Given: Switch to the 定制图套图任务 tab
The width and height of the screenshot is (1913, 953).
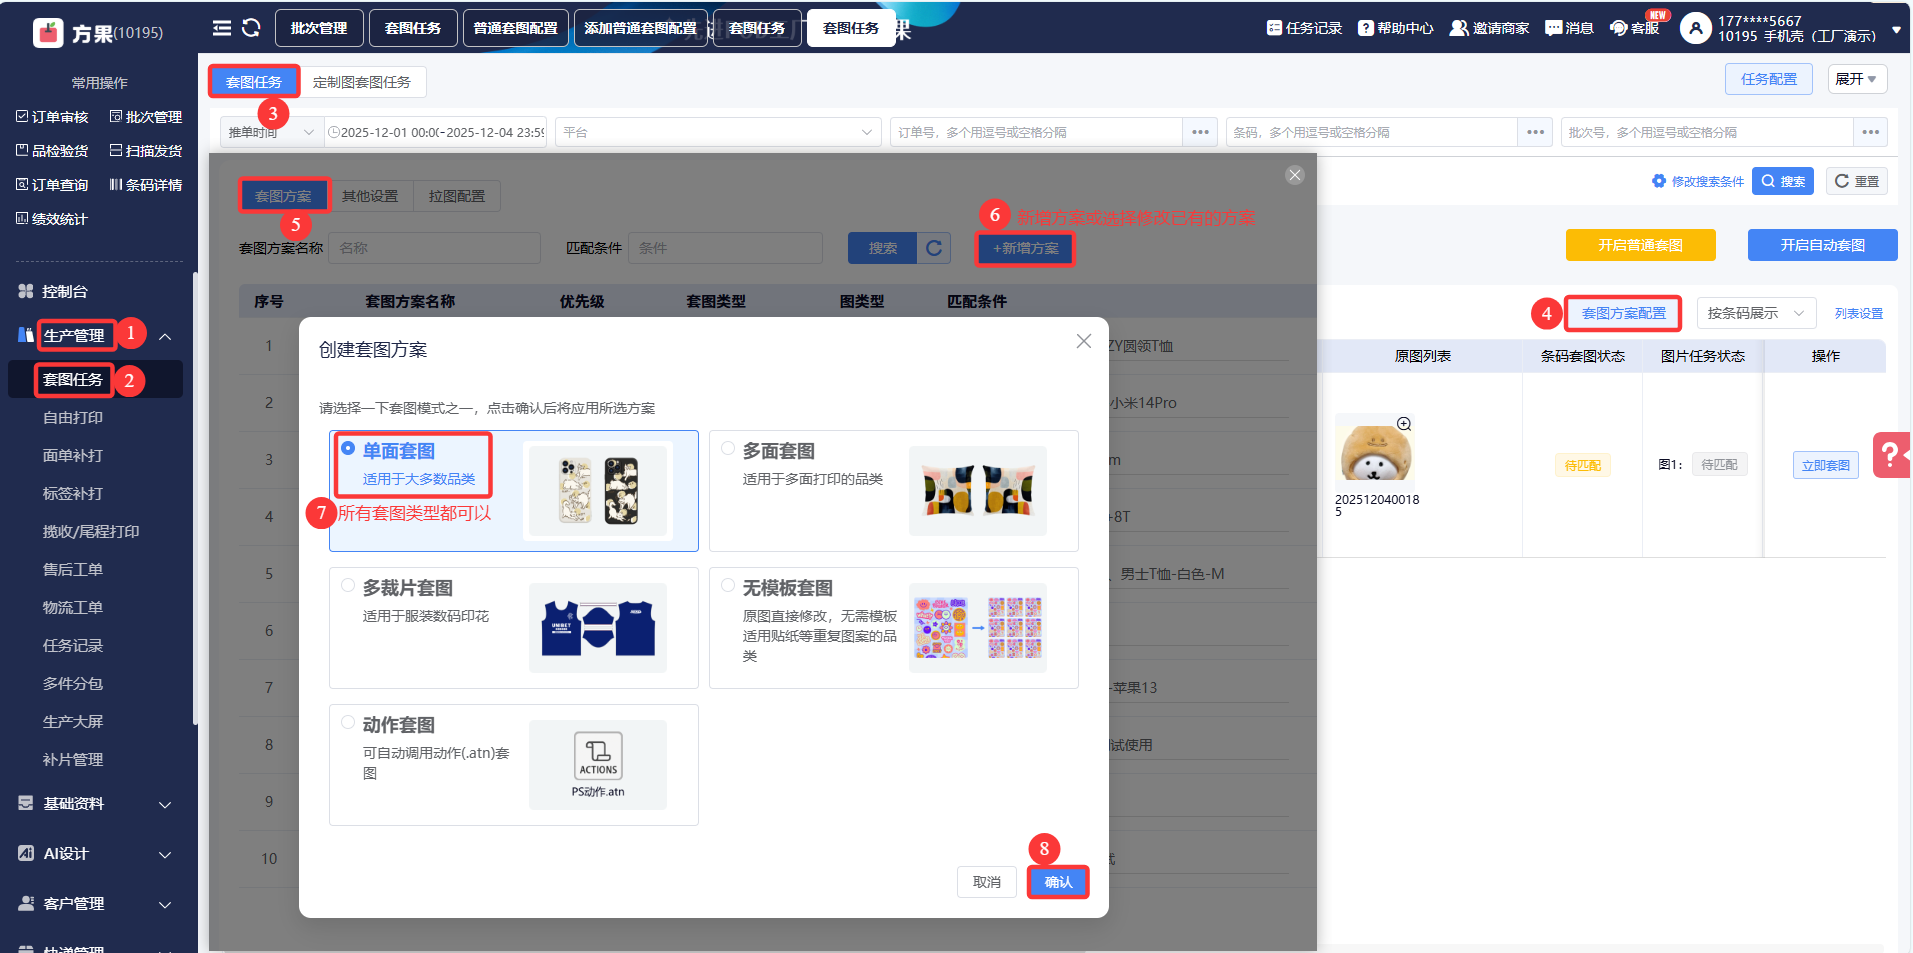Looking at the screenshot, I should 362,82.
